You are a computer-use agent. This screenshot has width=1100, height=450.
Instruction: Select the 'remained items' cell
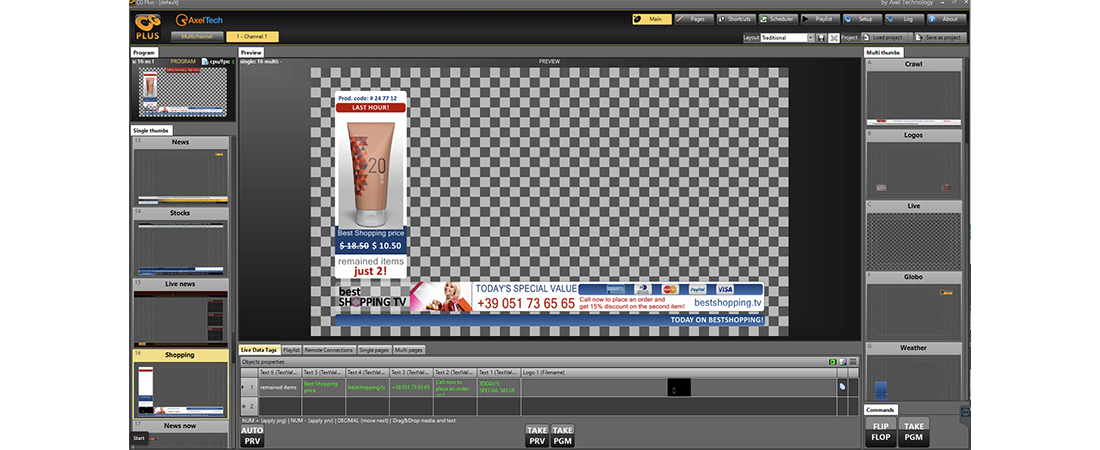tap(280, 388)
